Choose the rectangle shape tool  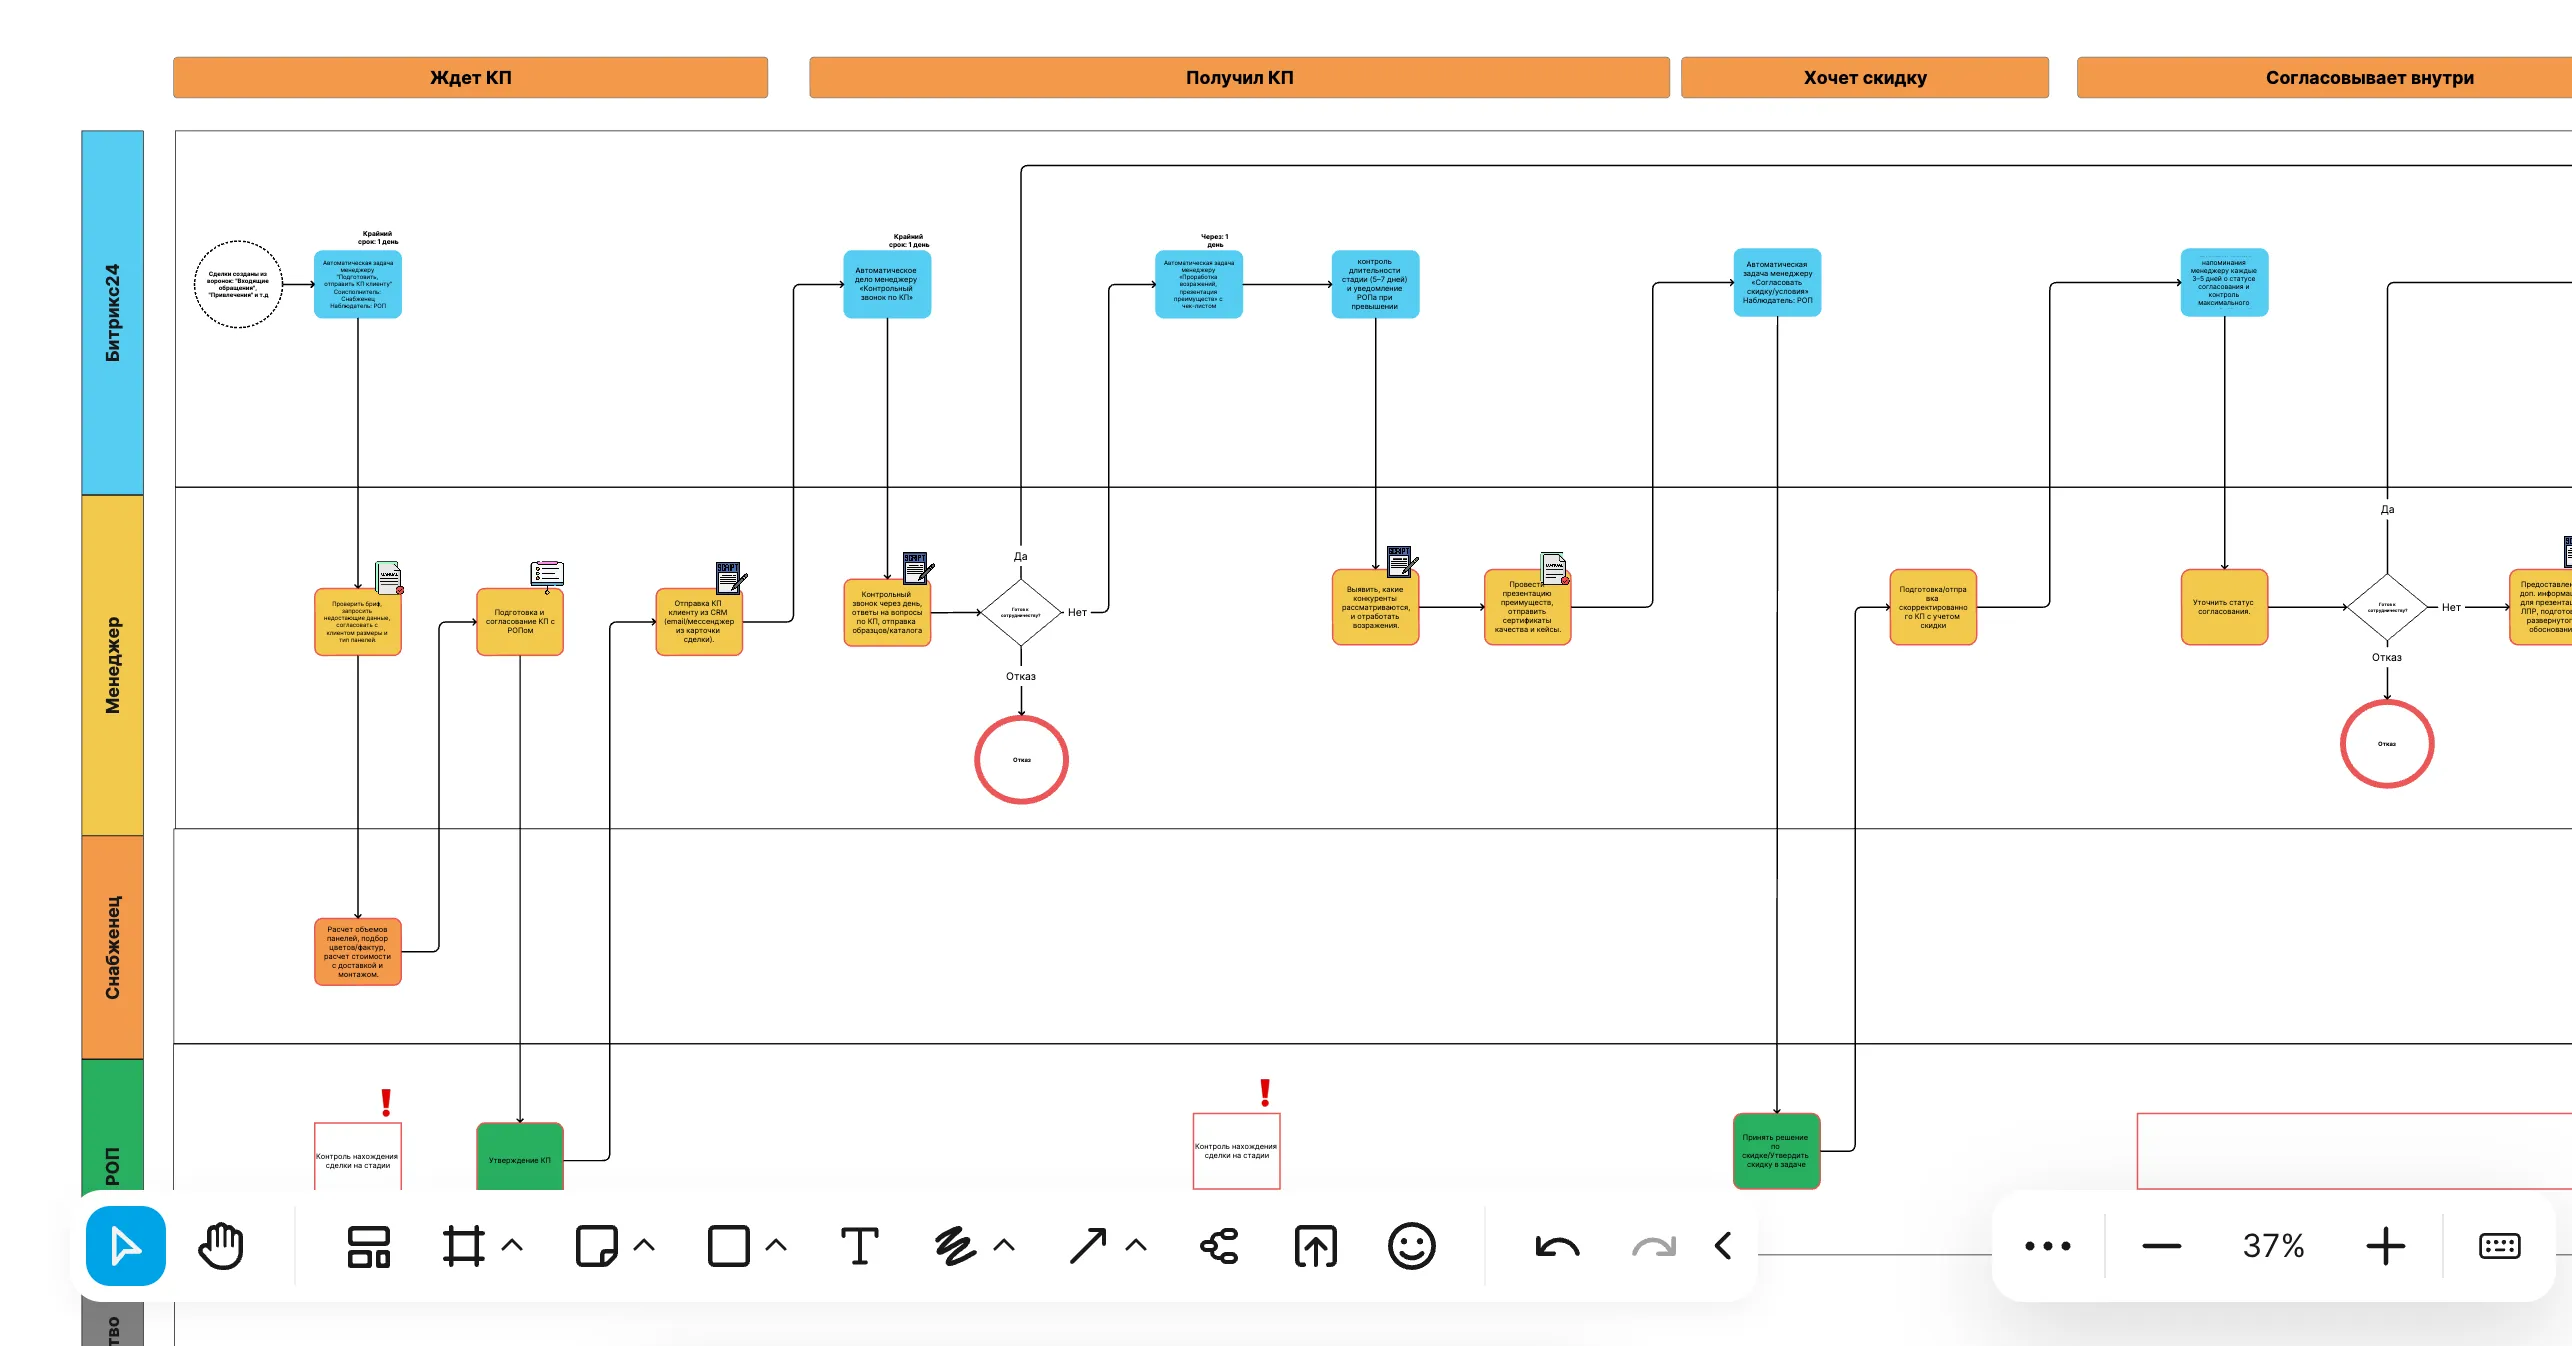(x=728, y=1246)
